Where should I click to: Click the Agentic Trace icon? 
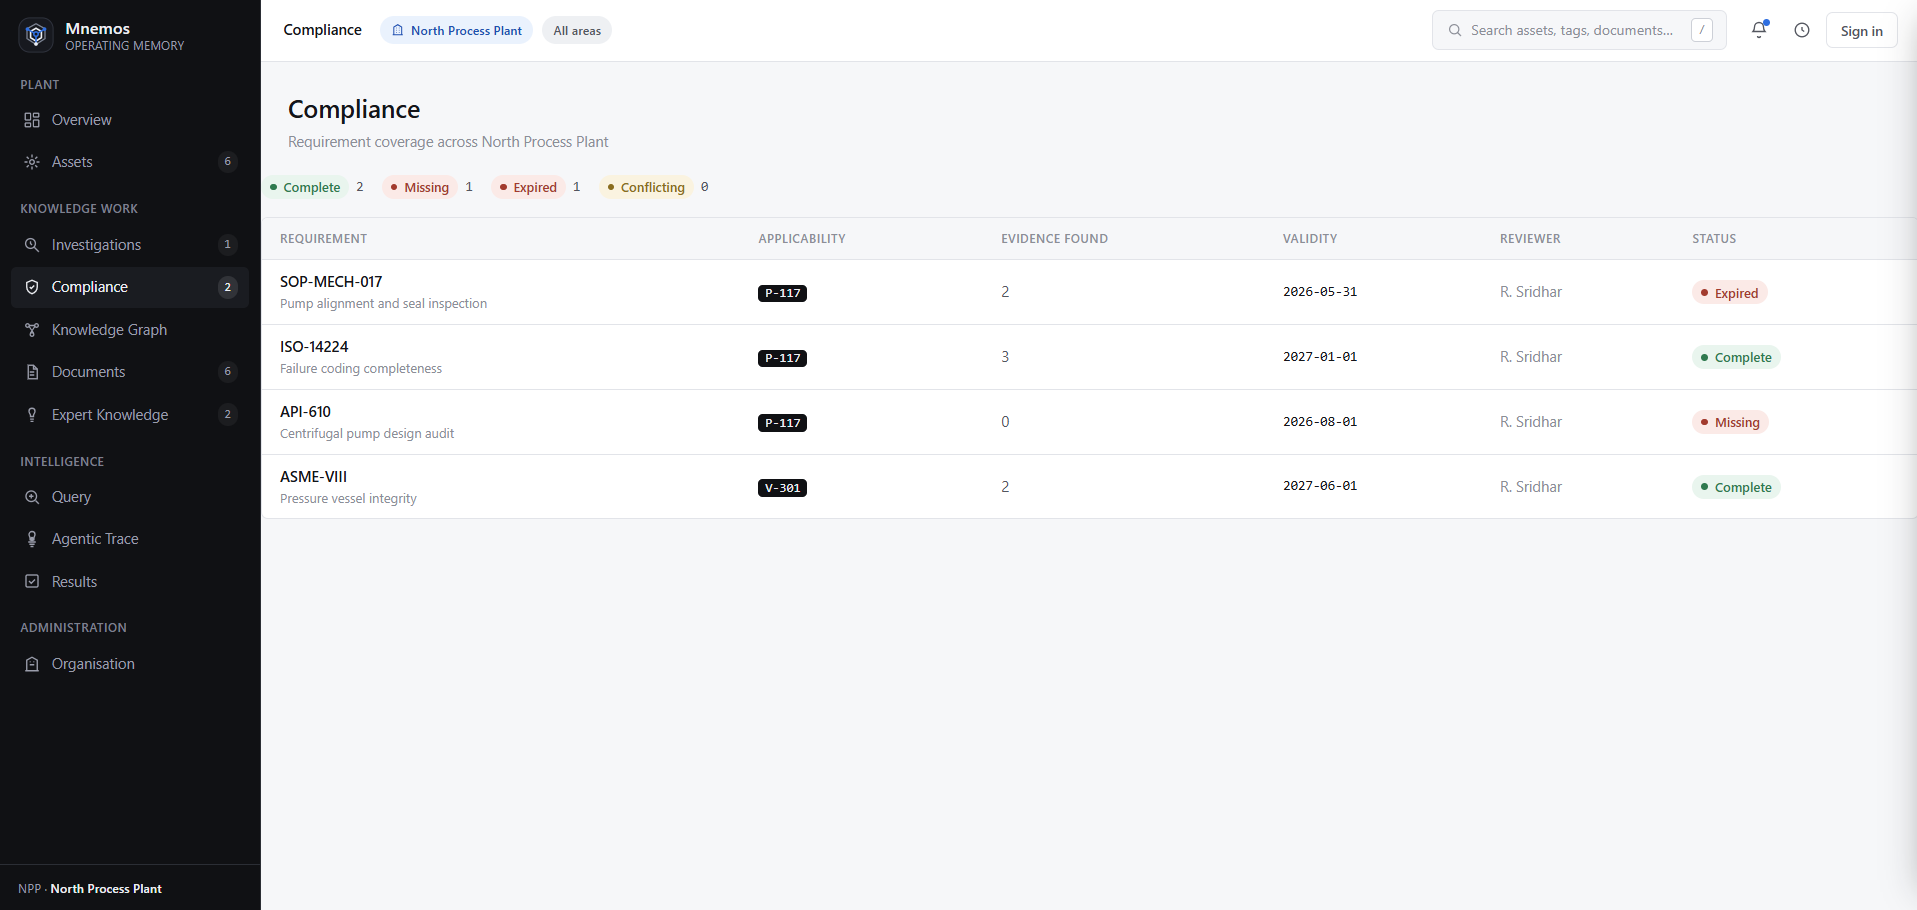click(32, 539)
